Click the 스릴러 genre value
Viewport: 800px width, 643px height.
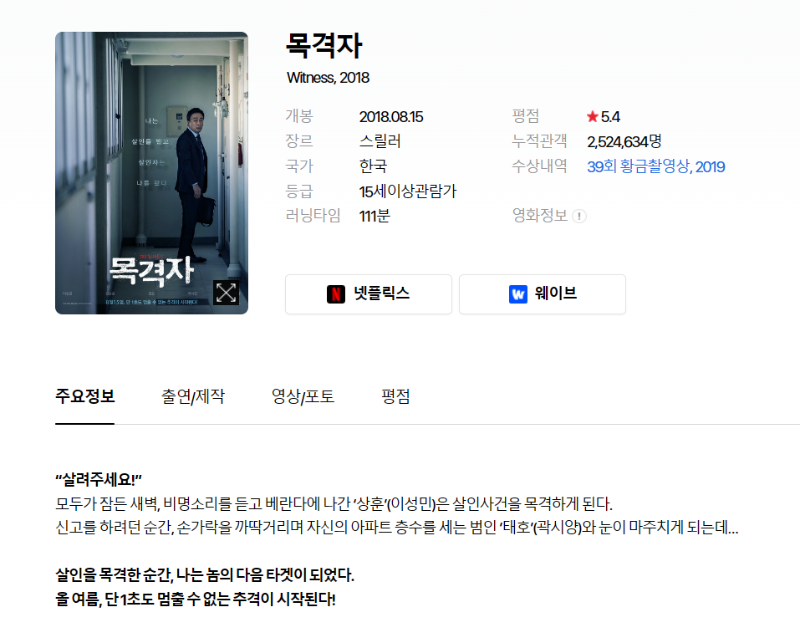[x=380, y=141]
